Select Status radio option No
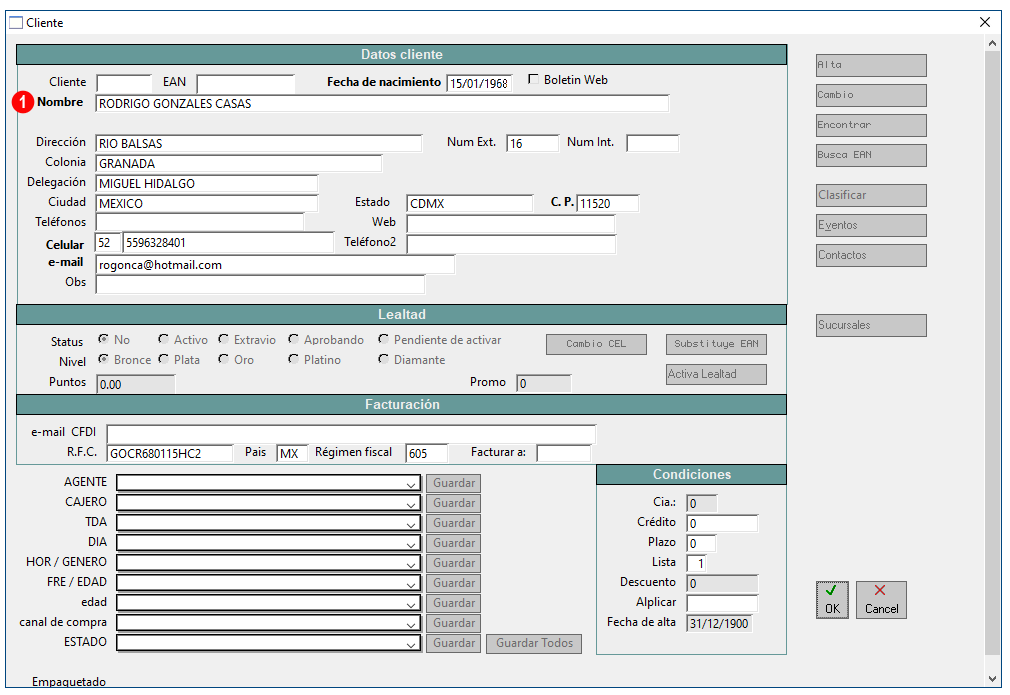 [103, 339]
